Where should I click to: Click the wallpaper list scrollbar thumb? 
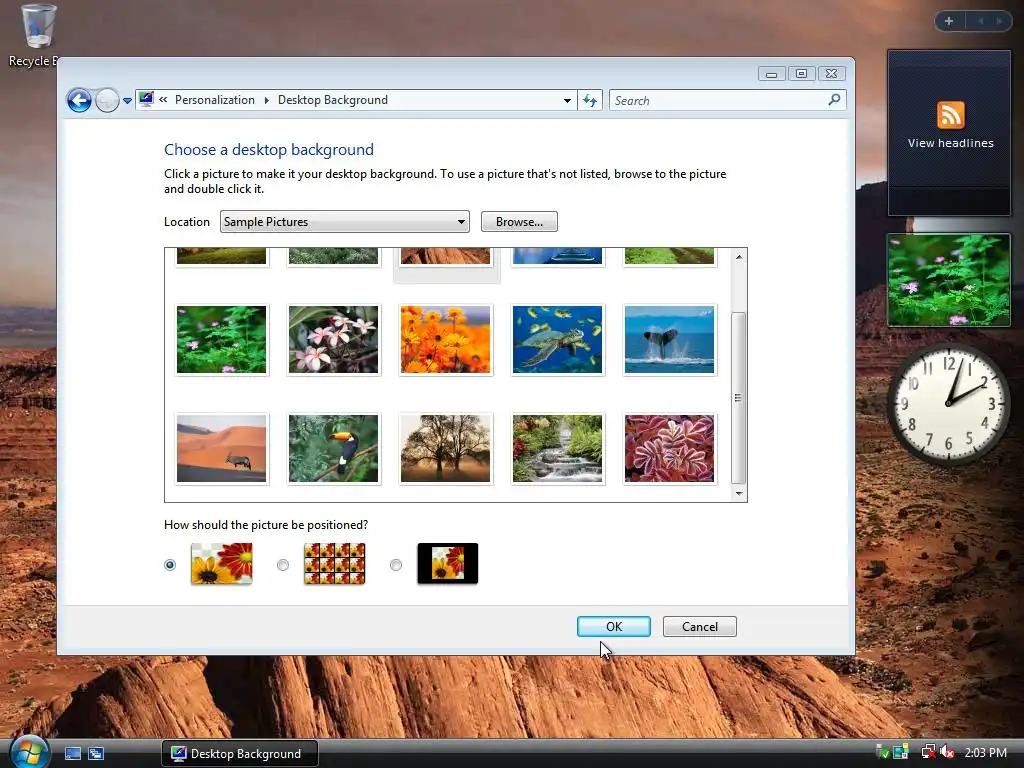[739, 398]
